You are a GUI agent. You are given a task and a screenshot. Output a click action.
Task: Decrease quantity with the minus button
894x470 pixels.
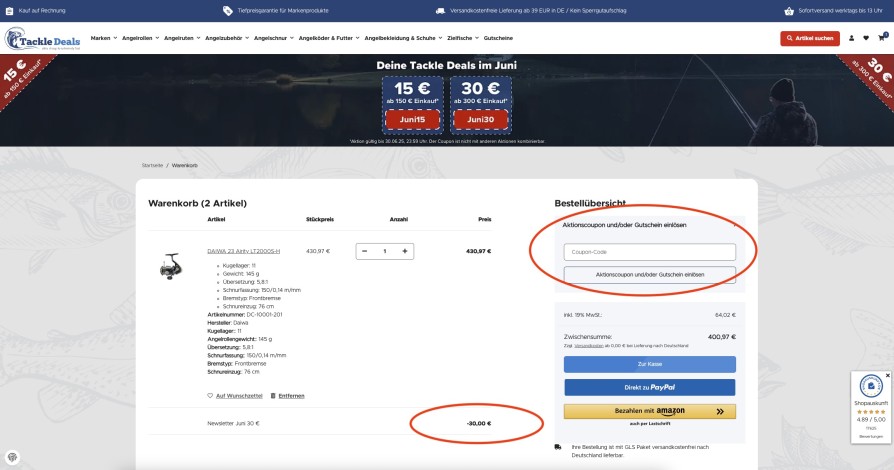click(x=364, y=251)
